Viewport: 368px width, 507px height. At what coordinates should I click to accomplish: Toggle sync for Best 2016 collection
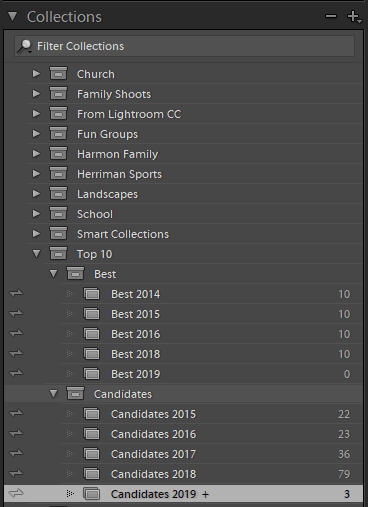(16, 333)
